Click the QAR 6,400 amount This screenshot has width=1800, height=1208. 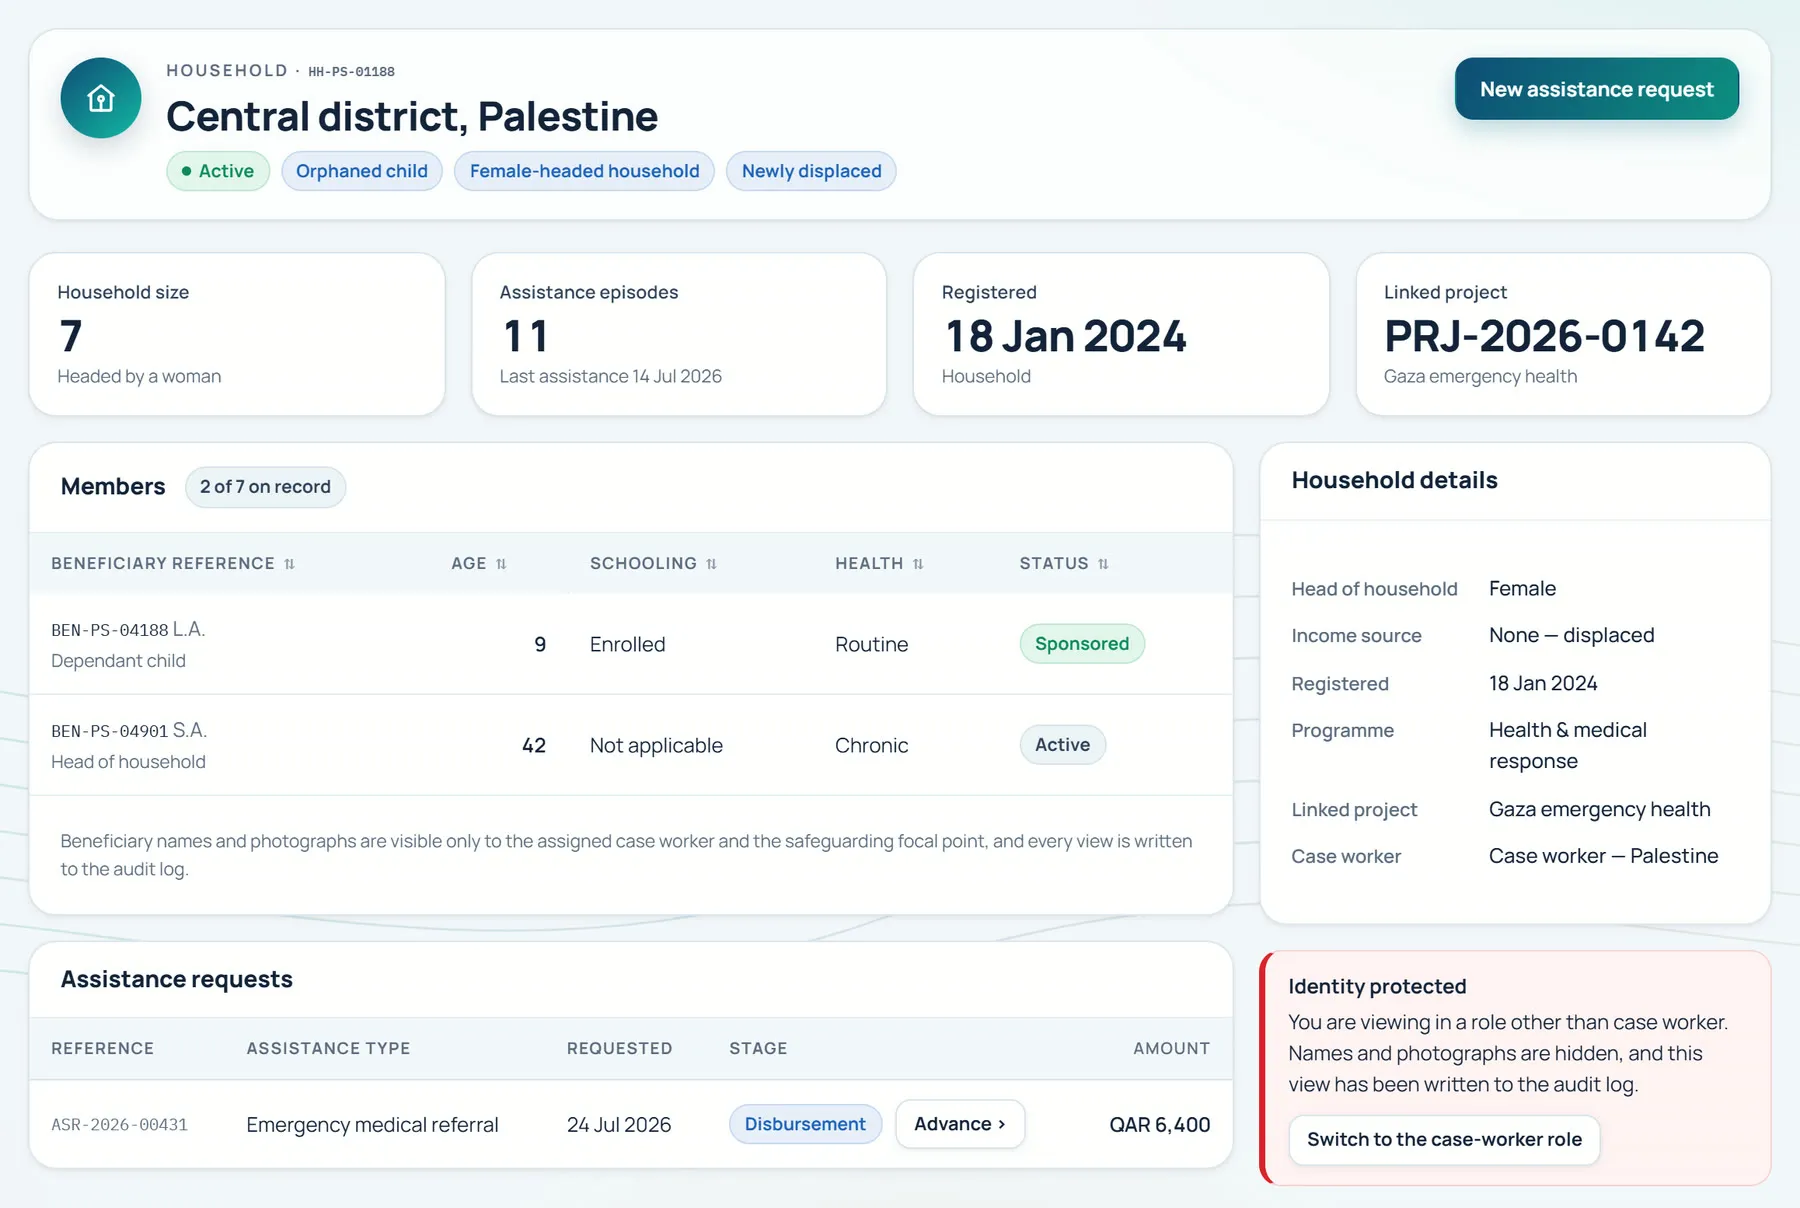tap(1159, 1125)
